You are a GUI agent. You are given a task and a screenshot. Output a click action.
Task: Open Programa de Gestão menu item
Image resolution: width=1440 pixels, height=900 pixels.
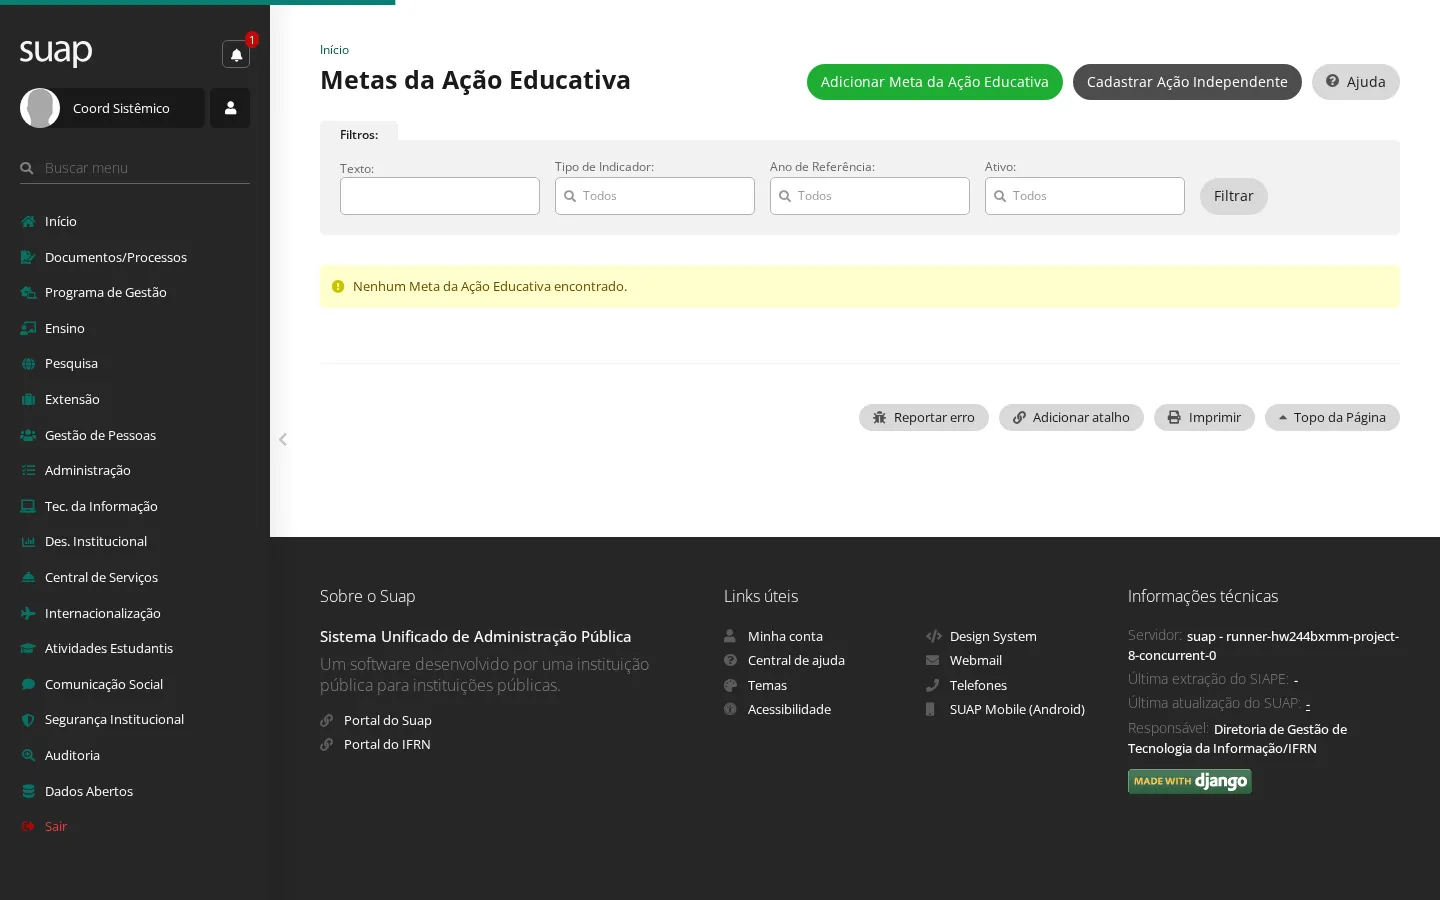(x=135, y=292)
